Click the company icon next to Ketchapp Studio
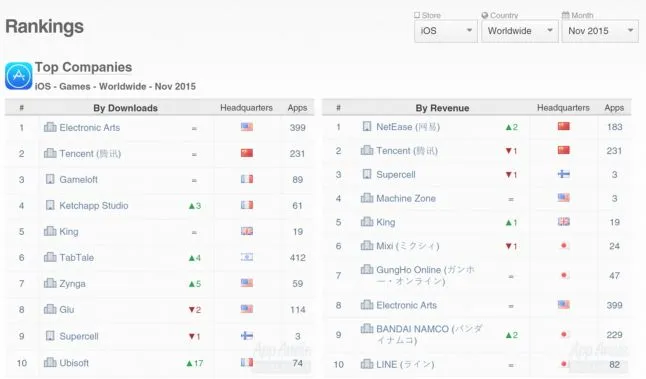This screenshot has height=379, width=646. pos(50,205)
